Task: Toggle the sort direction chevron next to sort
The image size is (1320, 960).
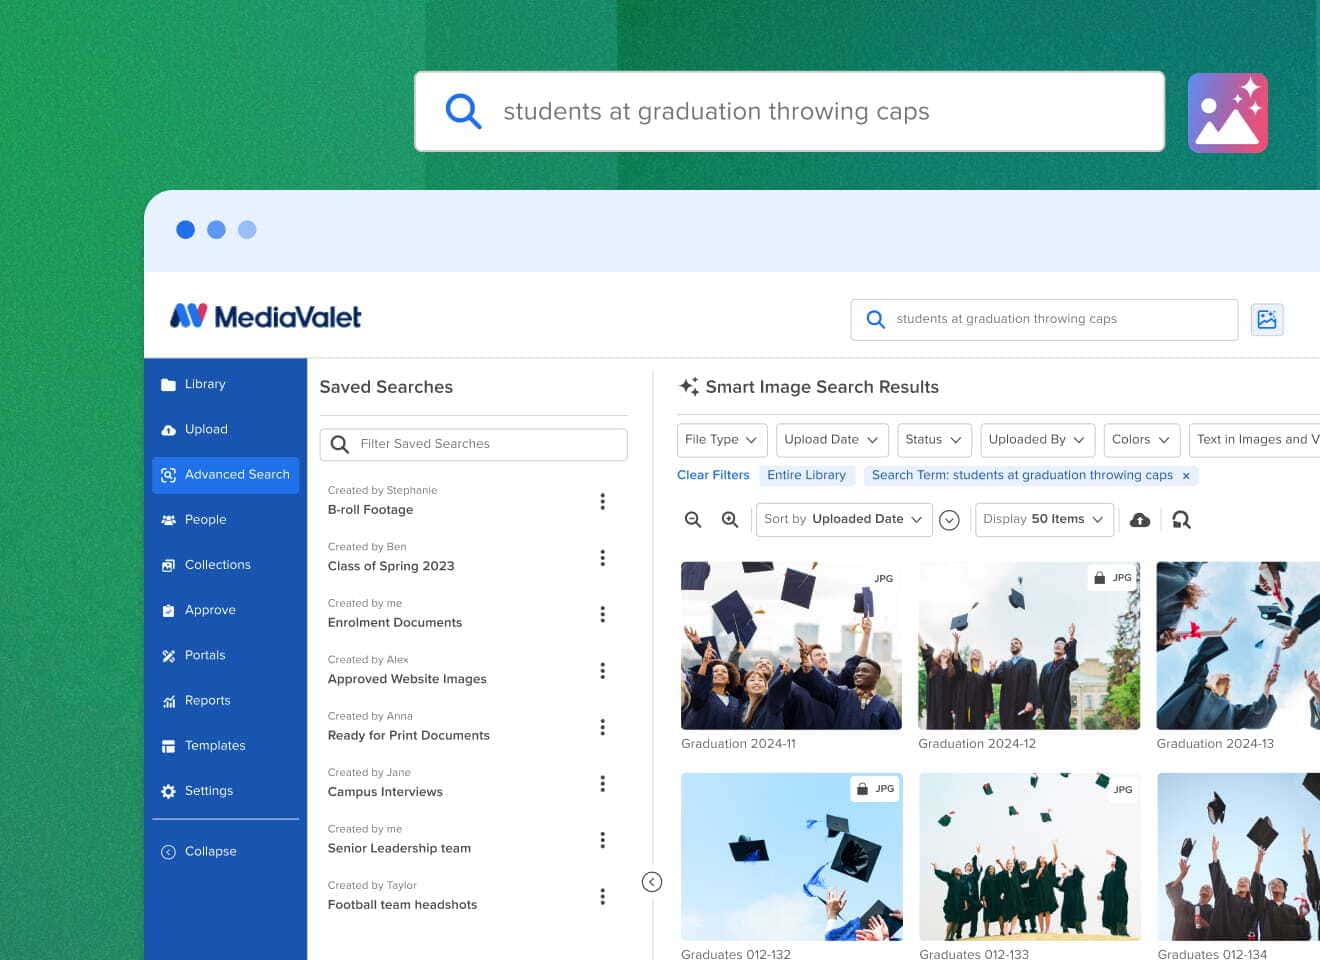Action: click(x=949, y=519)
